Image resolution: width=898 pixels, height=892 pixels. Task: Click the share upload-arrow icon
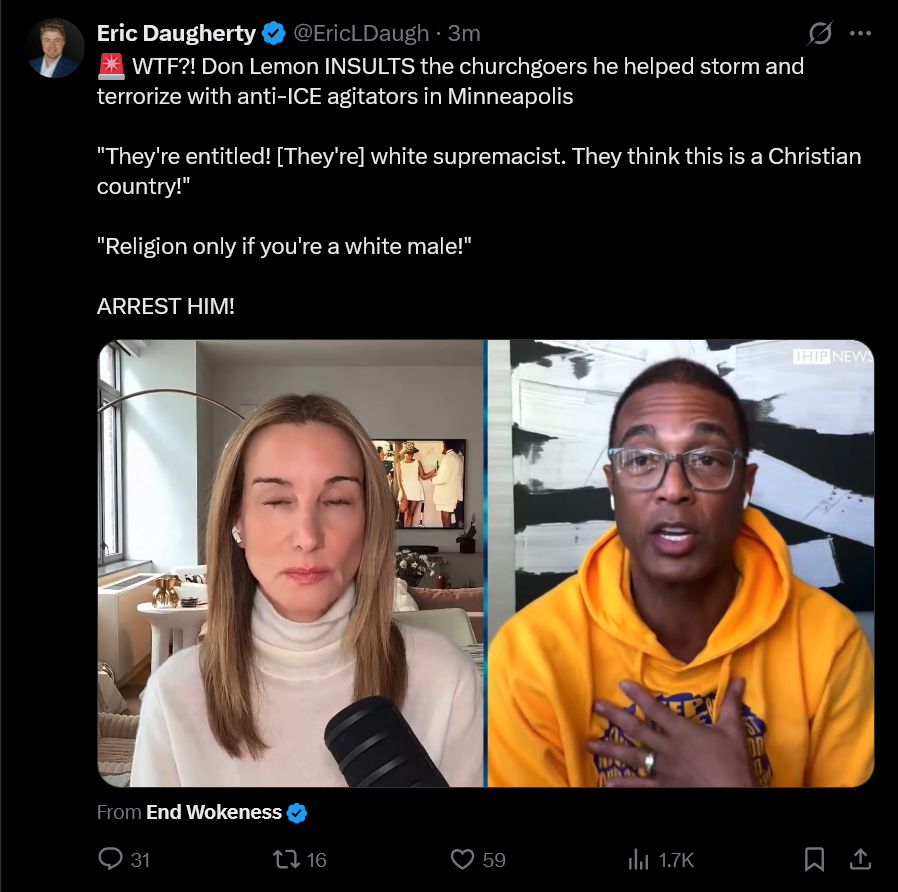(x=860, y=859)
